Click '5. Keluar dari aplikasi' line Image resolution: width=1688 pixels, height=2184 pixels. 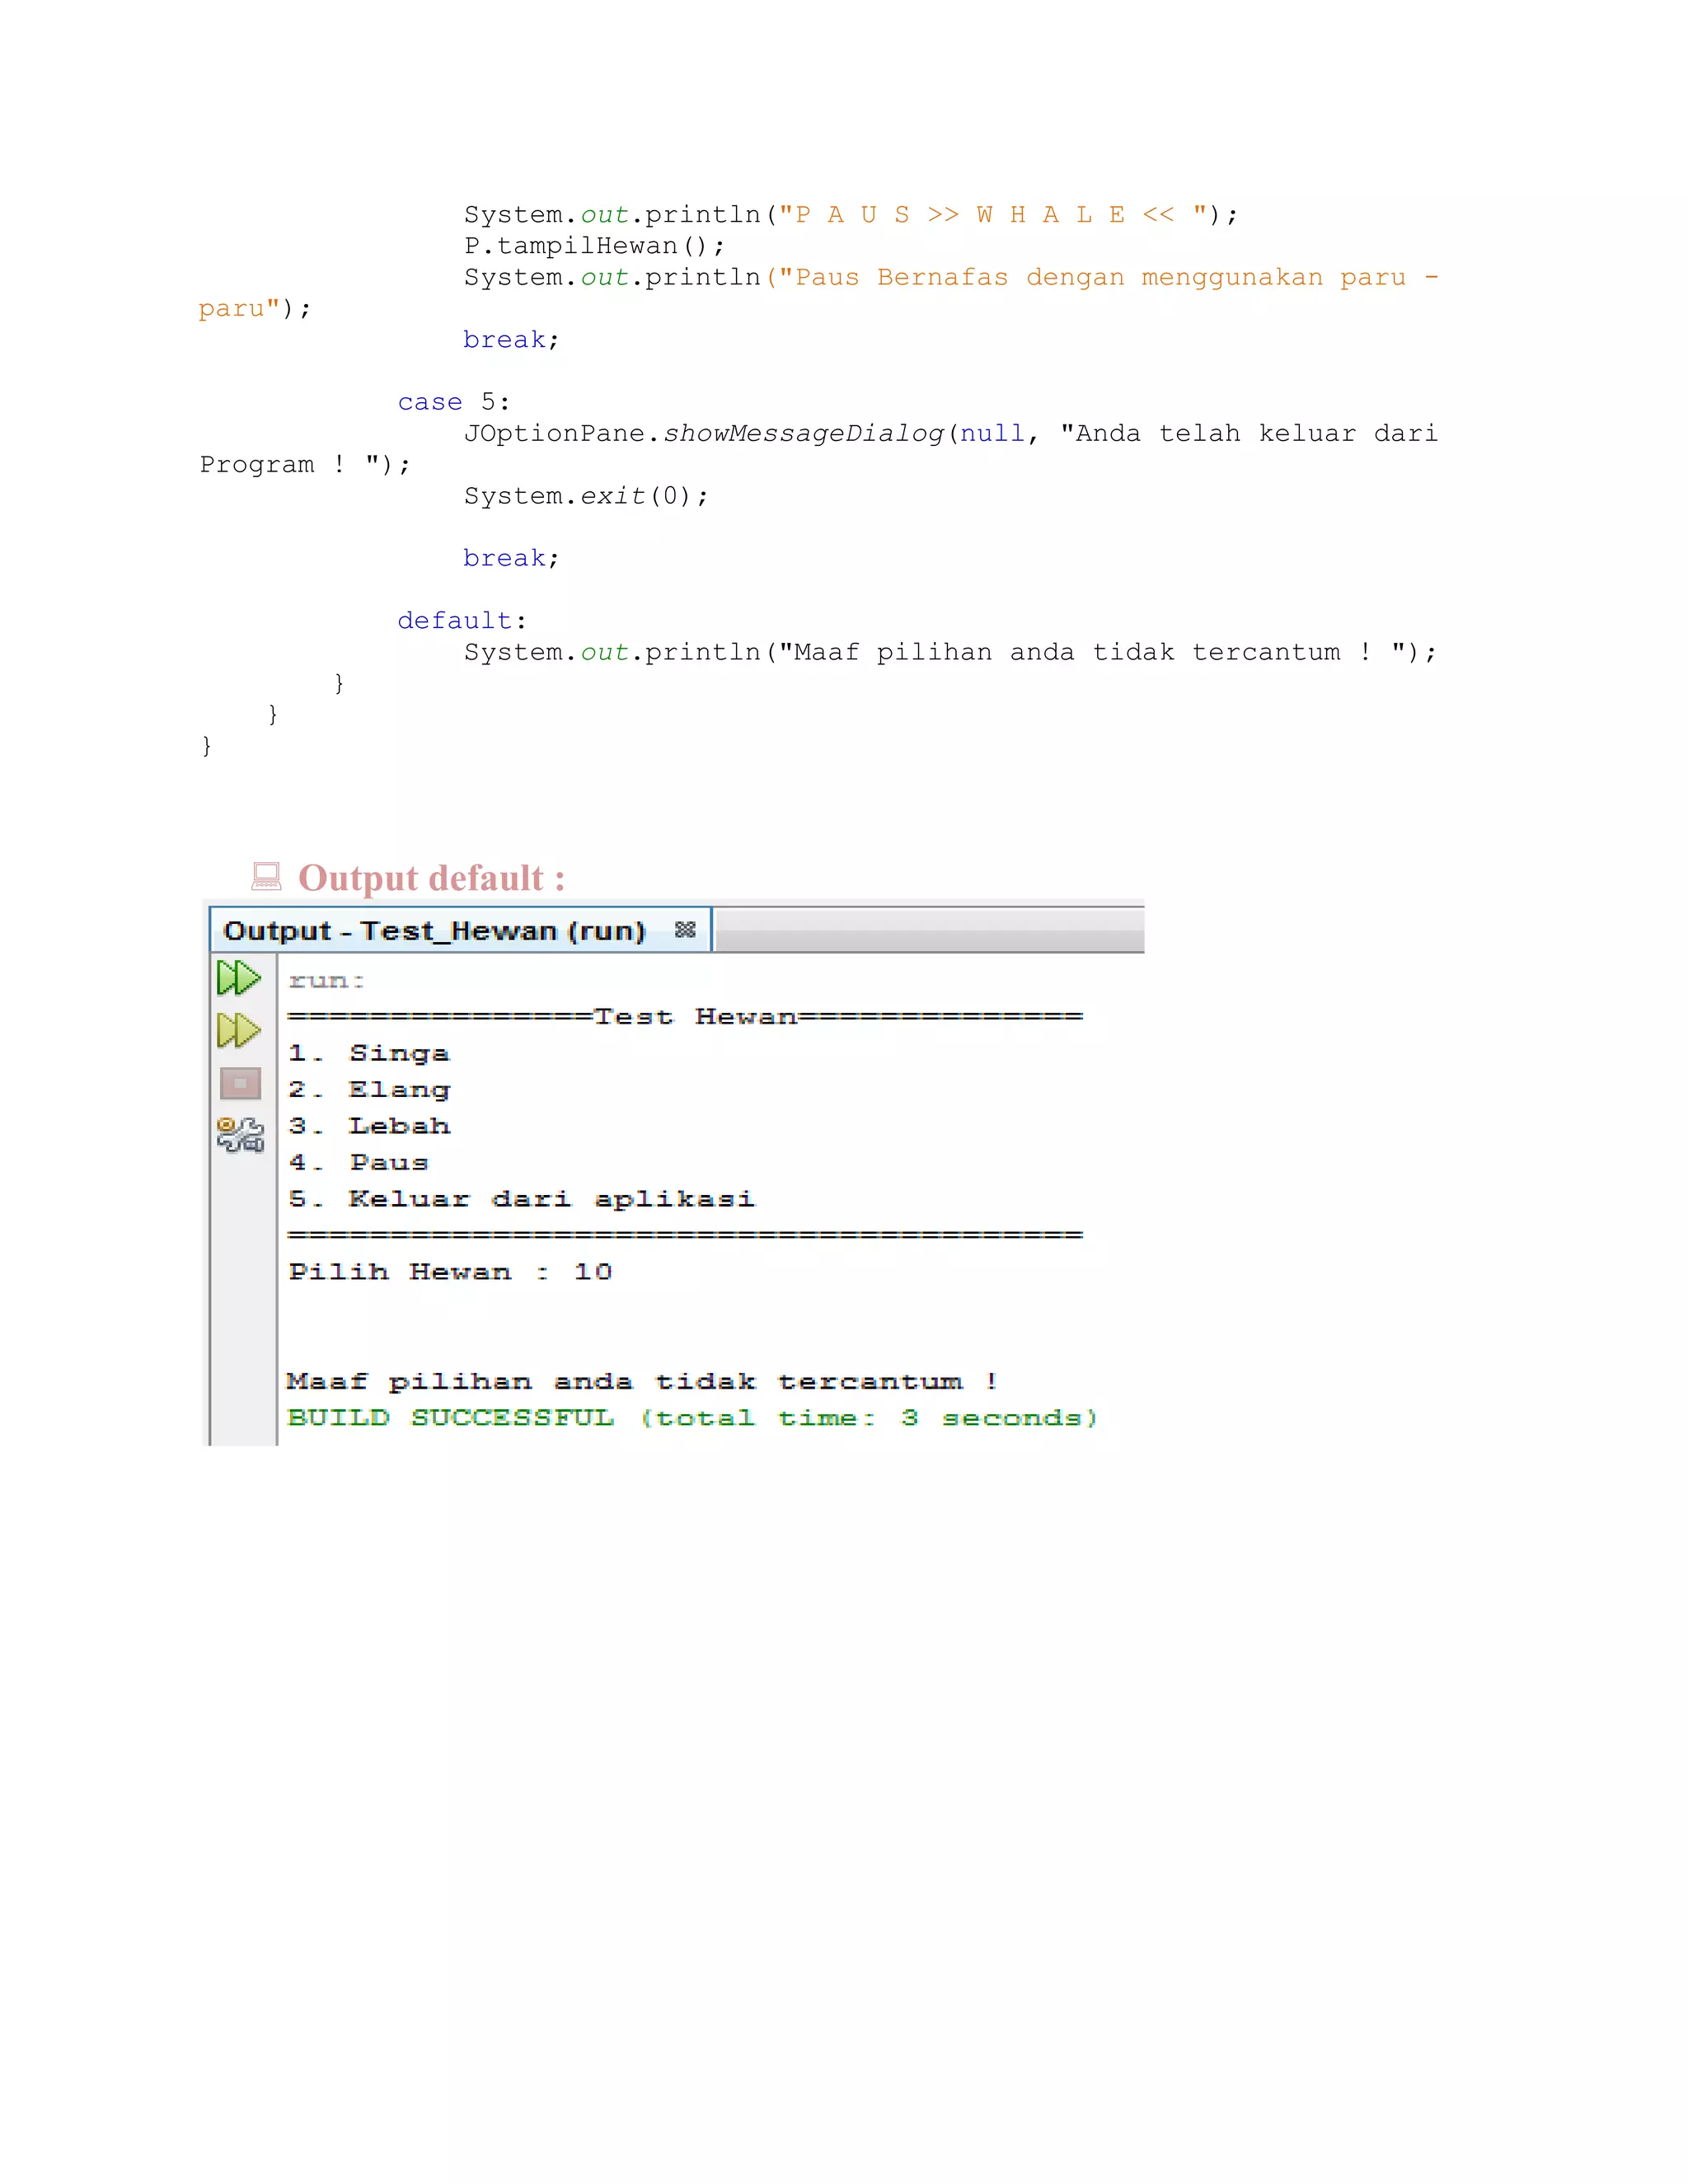(521, 1199)
